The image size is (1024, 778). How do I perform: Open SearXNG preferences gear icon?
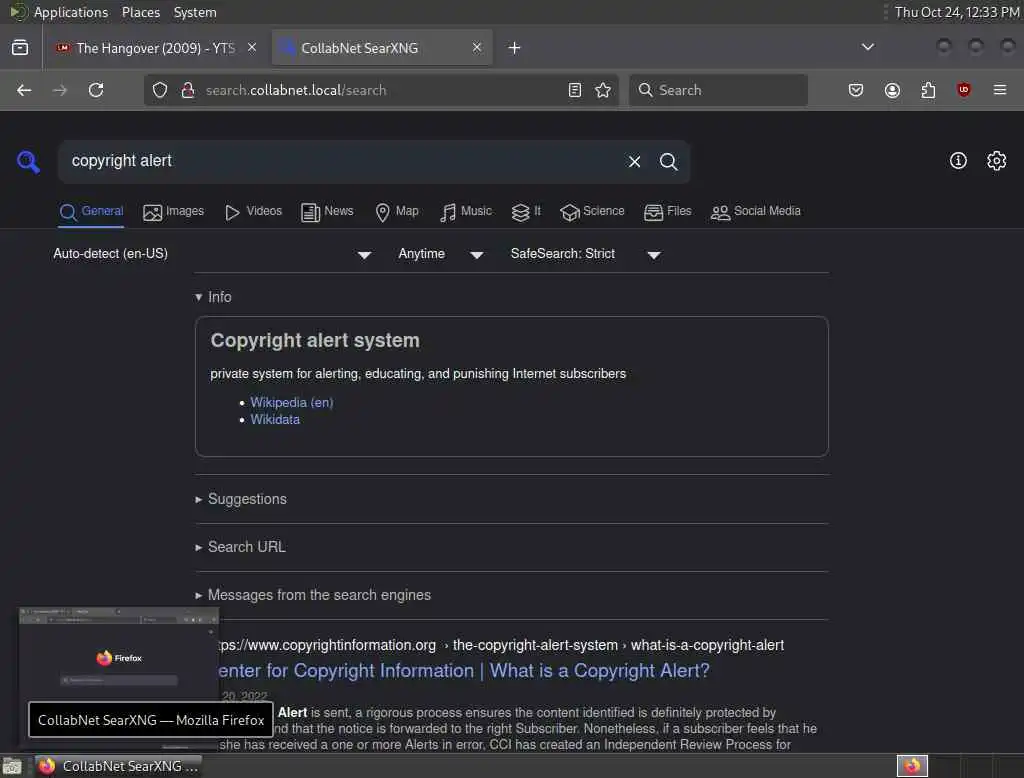[x=997, y=161]
